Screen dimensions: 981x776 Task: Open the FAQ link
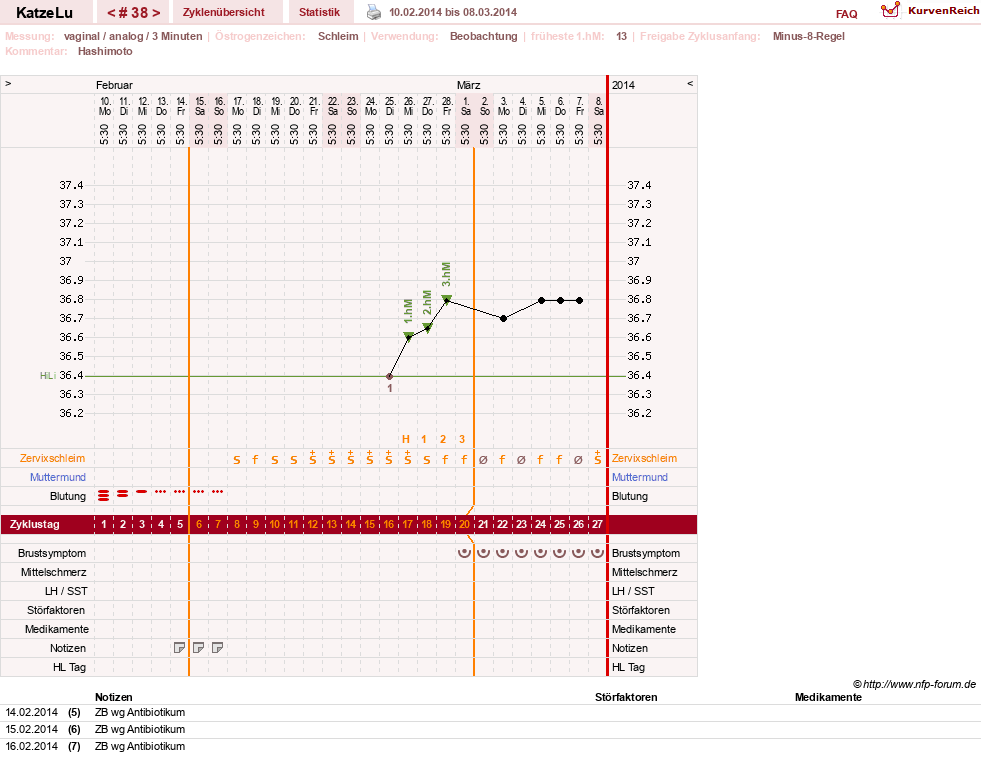(x=846, y=14)
